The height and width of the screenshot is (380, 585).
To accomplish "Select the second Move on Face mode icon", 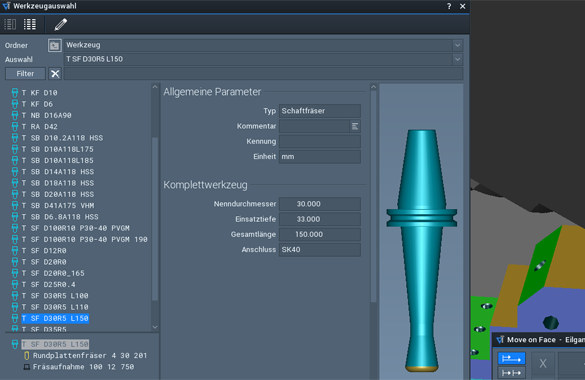I will (x=511, y=373).
